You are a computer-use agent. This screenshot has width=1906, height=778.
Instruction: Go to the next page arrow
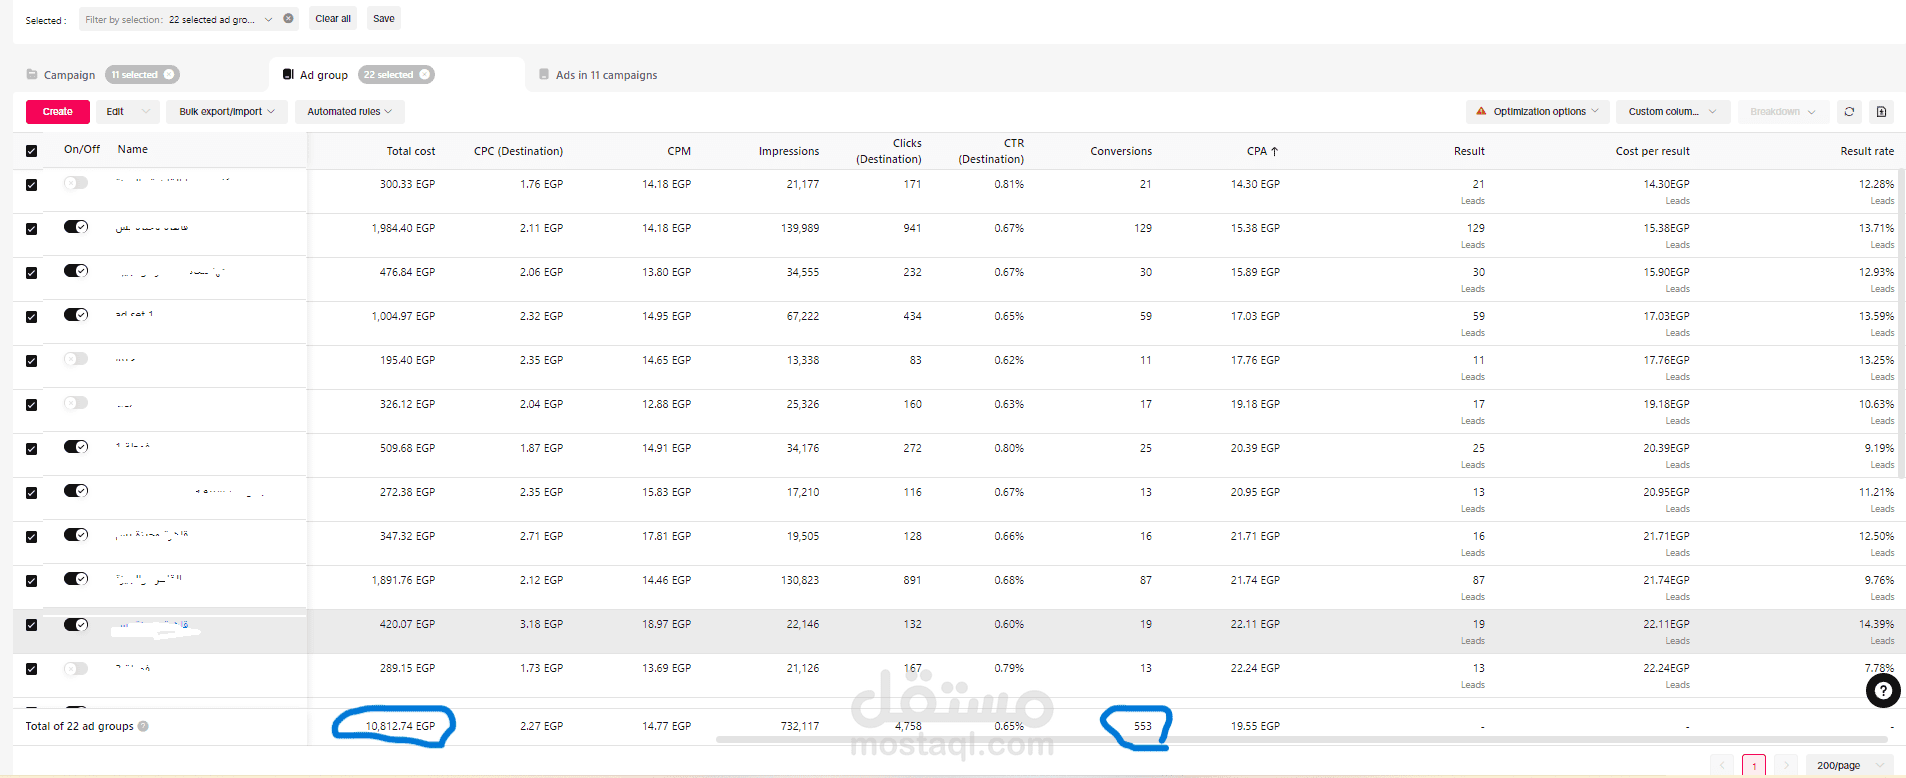1786,765
